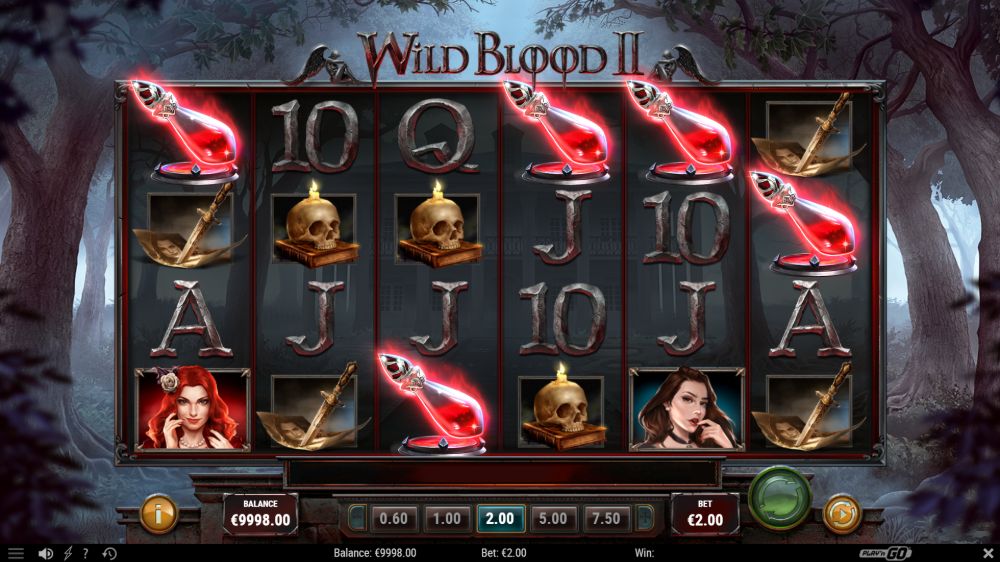This screenshot has height=562, width=1000.
Task: Open game history clock icon
Action: tap(109, 553)
